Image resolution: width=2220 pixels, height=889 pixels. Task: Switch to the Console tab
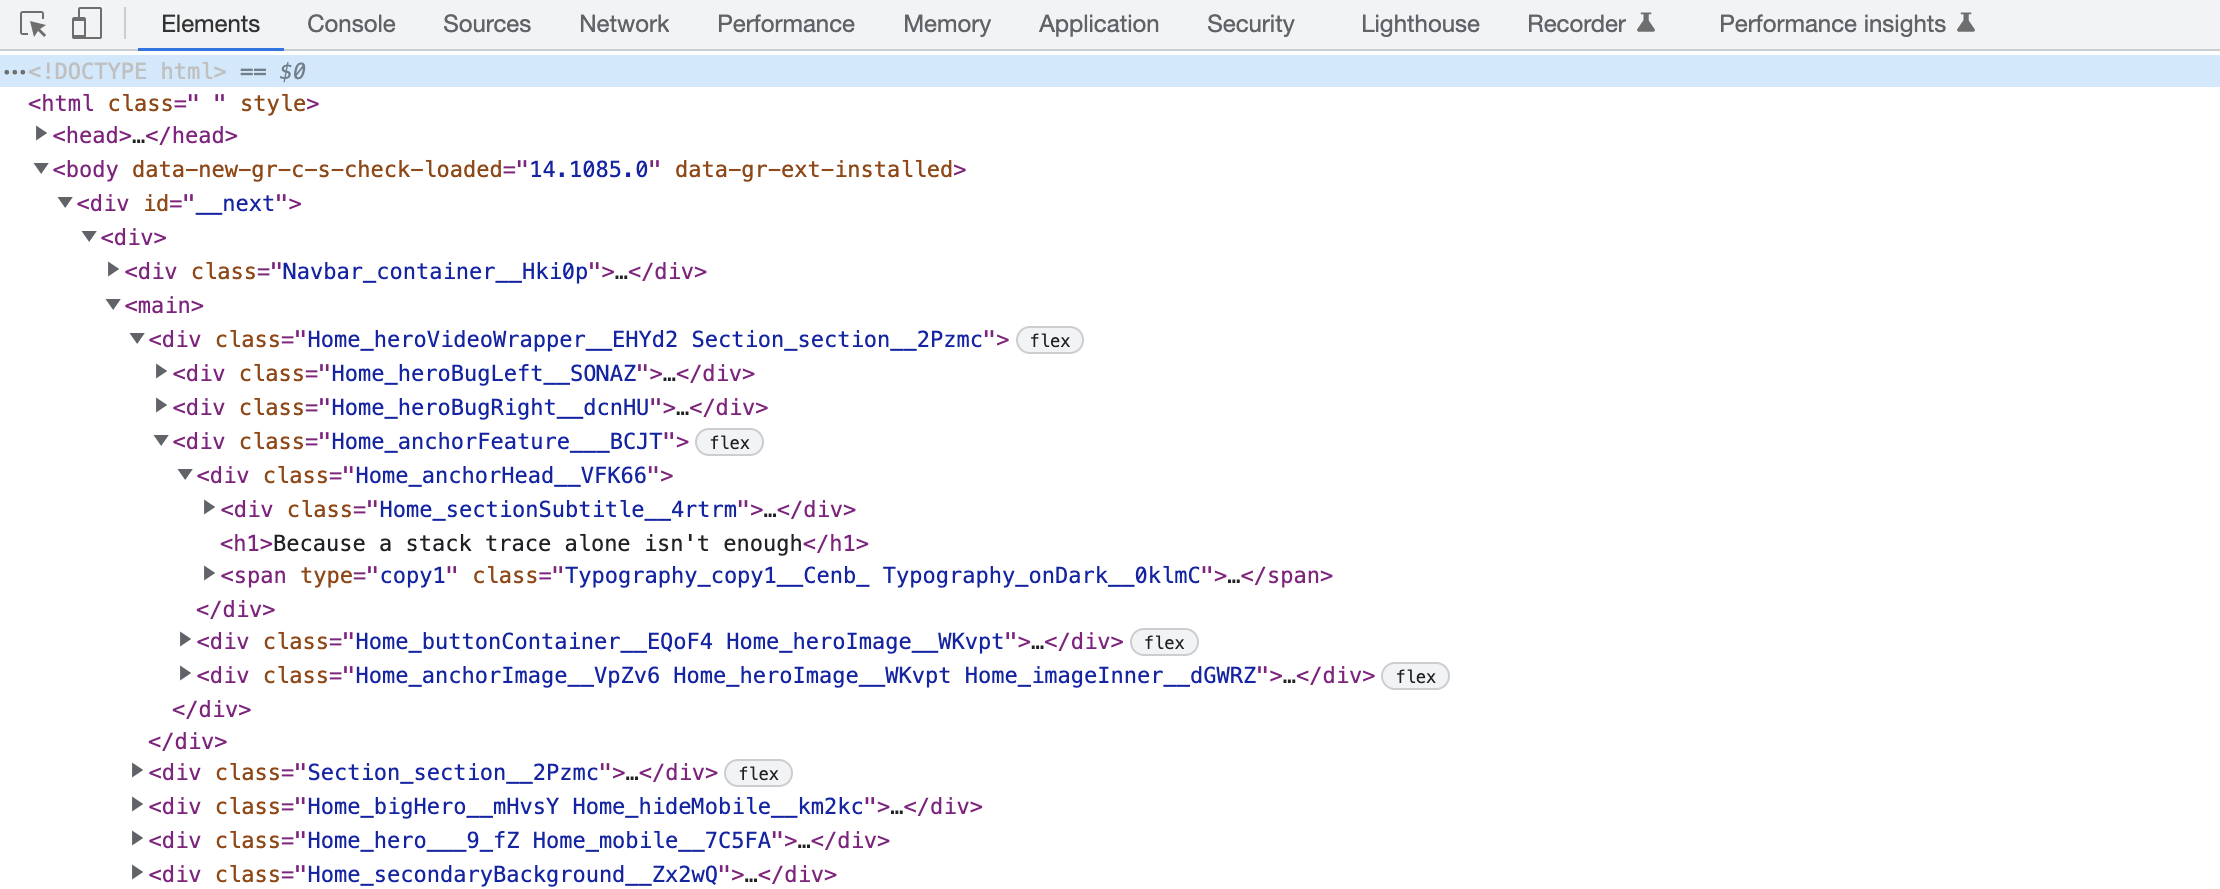[351, 24]
